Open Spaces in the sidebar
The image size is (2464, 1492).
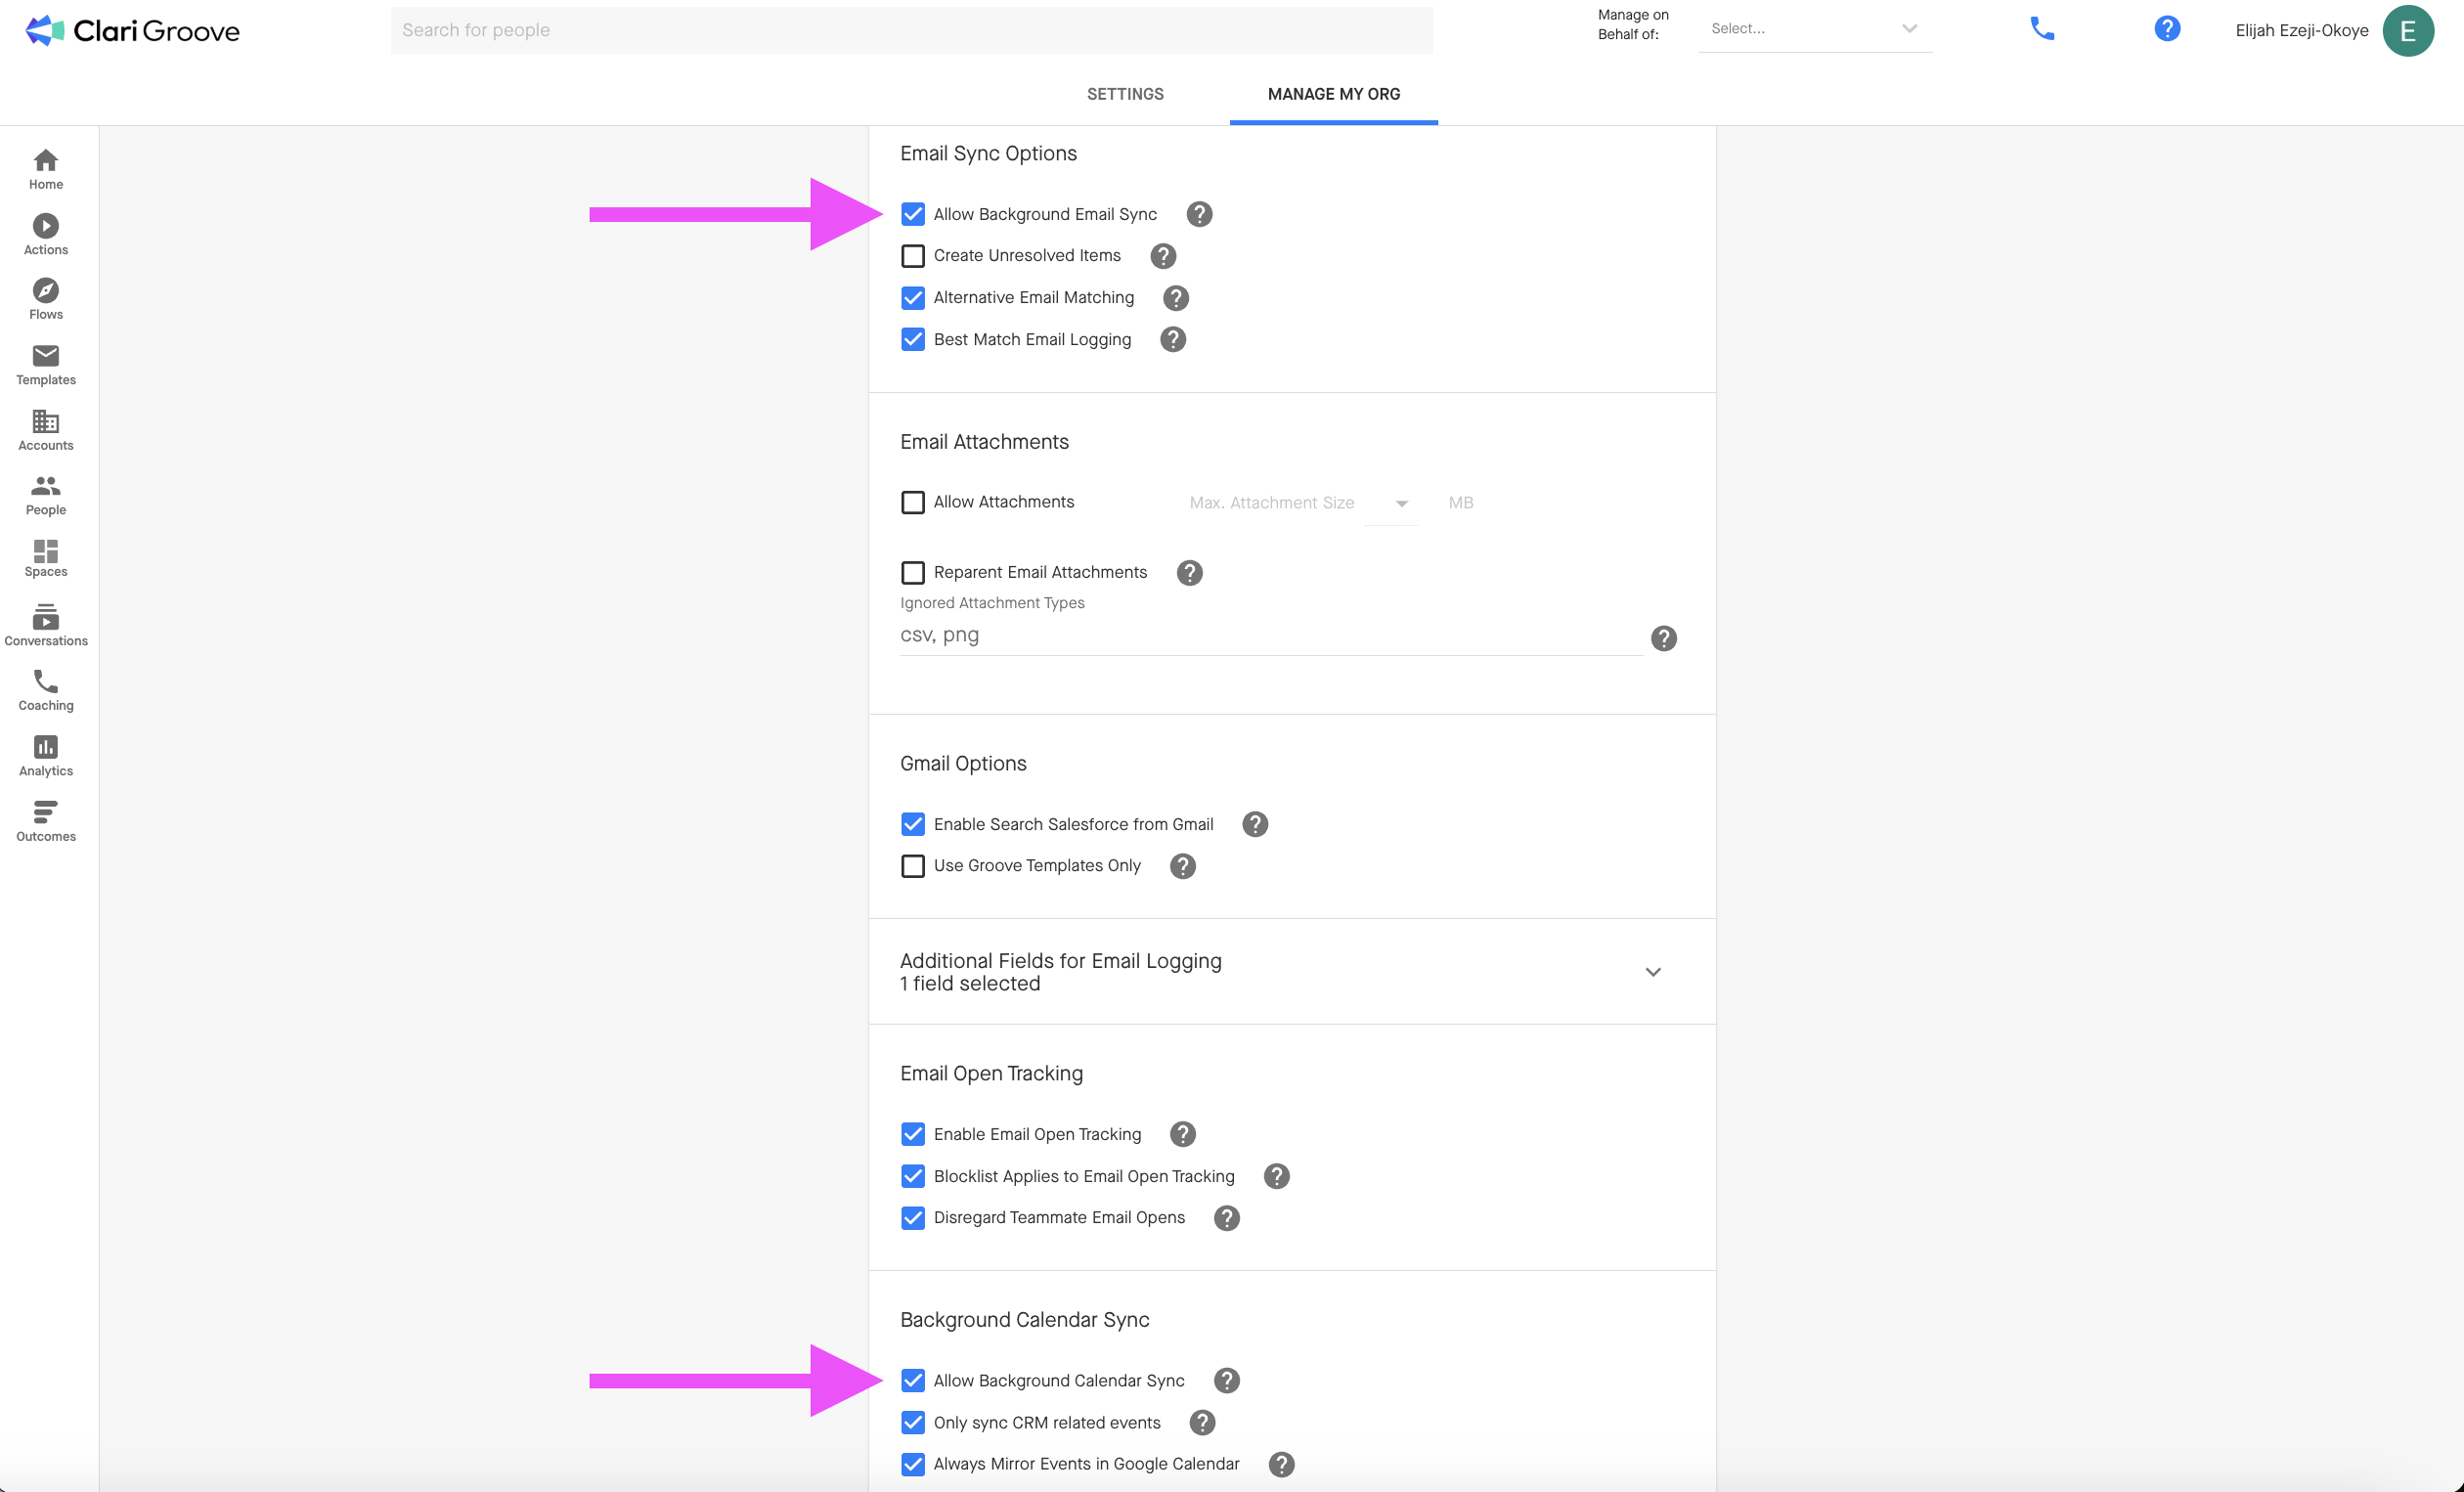[46, 558]
